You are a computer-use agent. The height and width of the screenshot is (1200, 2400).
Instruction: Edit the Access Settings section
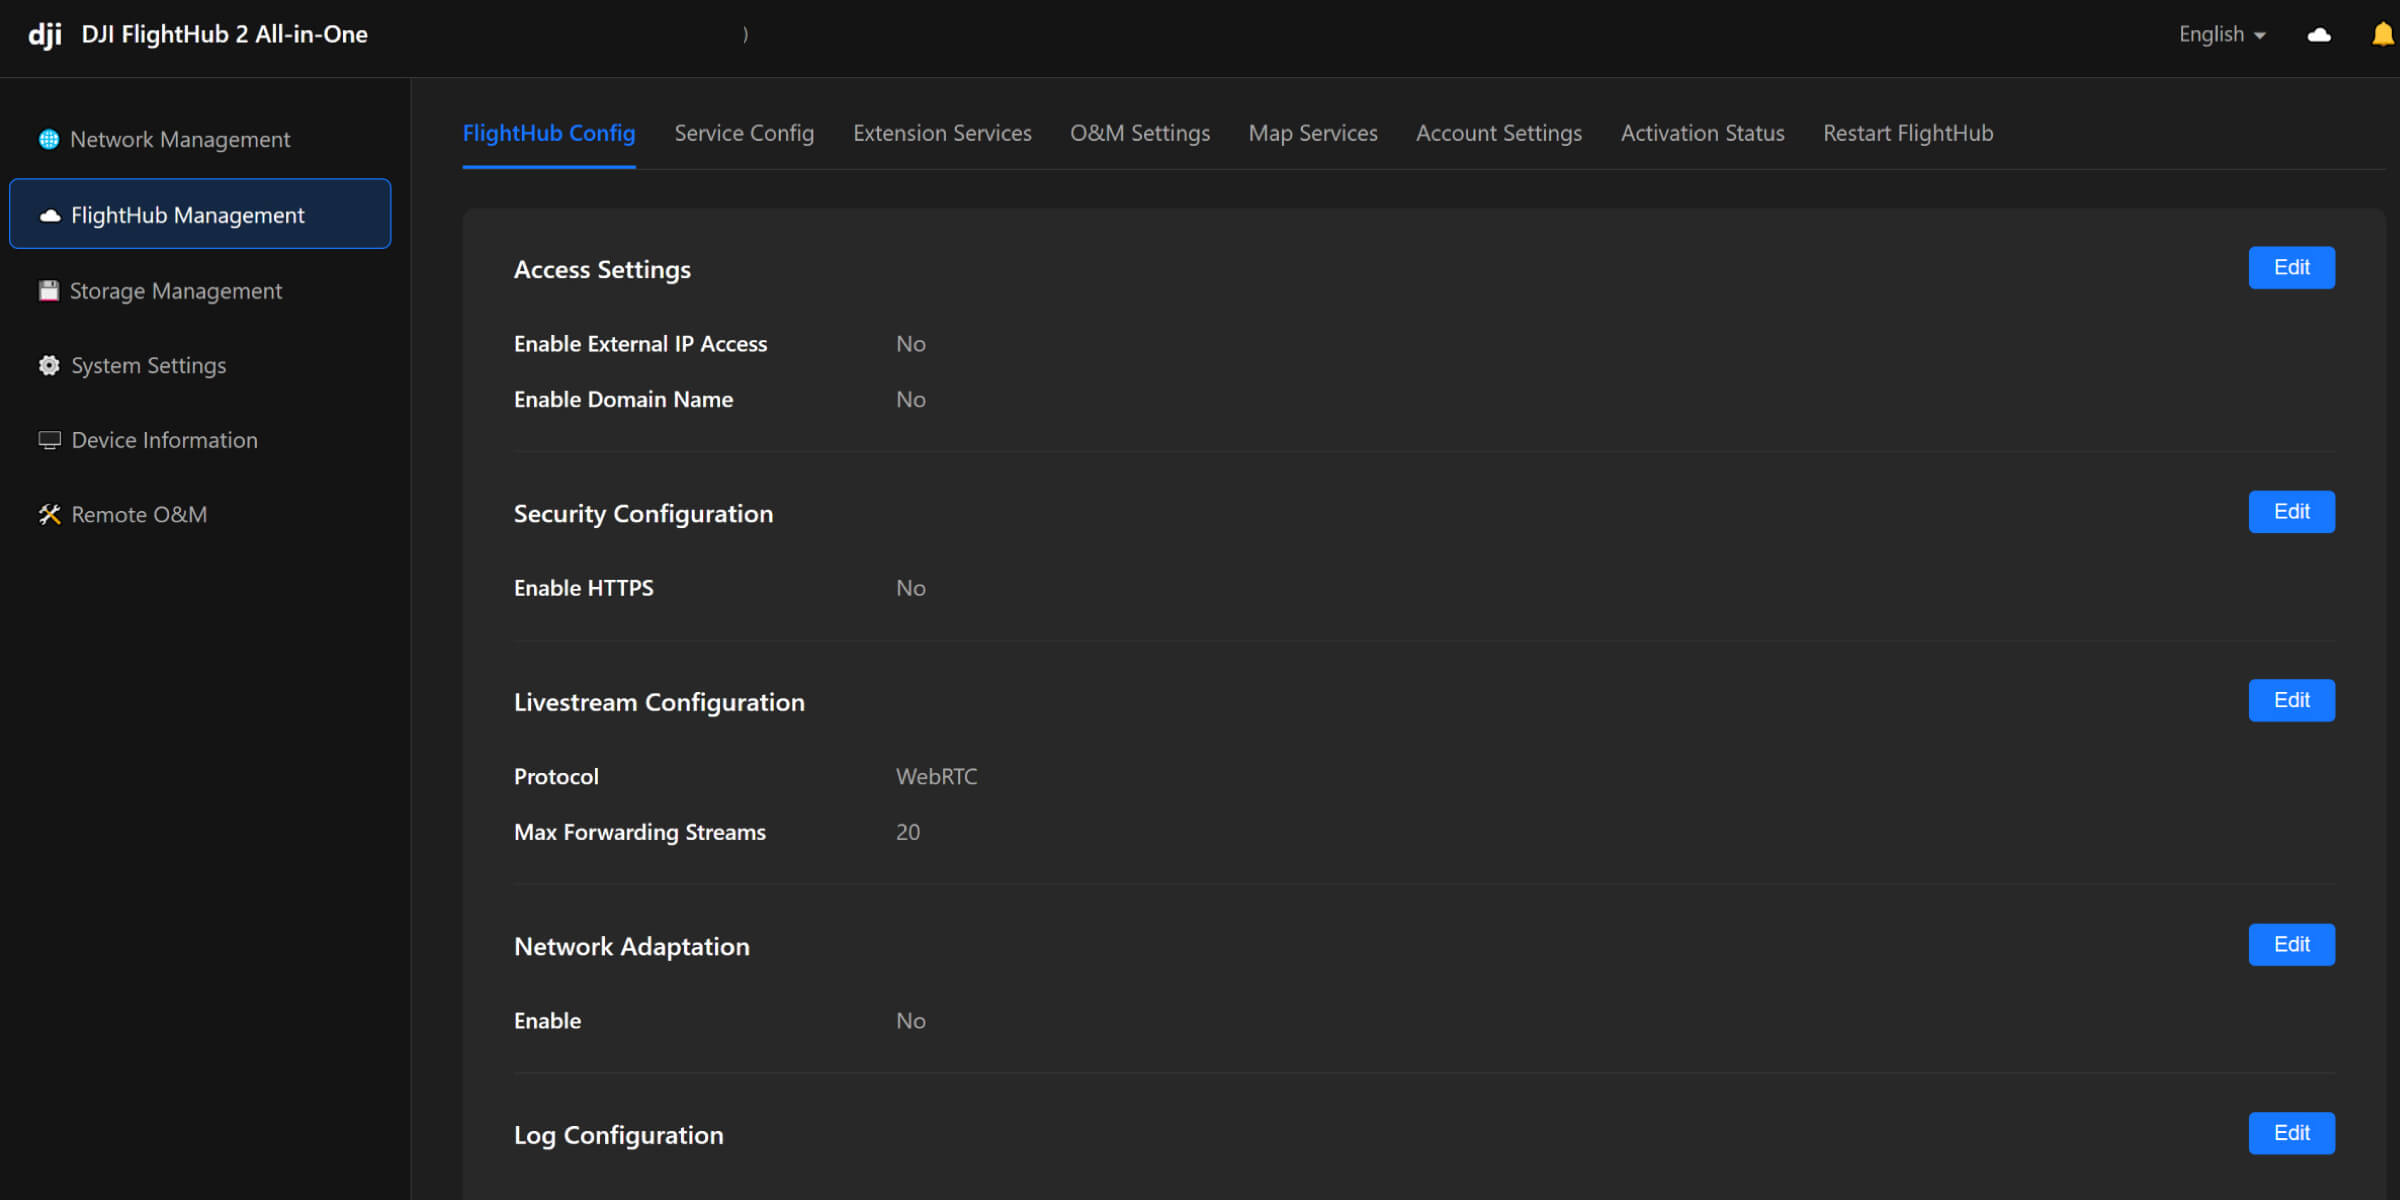coord(2291,267)
